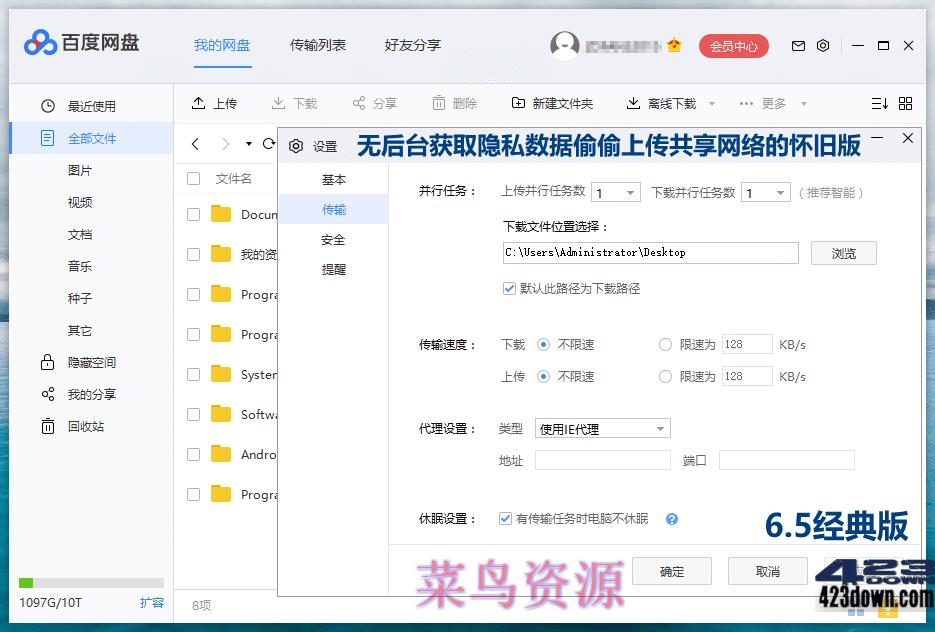935x632 pixels.
Task: Click the 上传 (Upload) toolbar icon
Action: pyautogui.click(x=215, y=103)
